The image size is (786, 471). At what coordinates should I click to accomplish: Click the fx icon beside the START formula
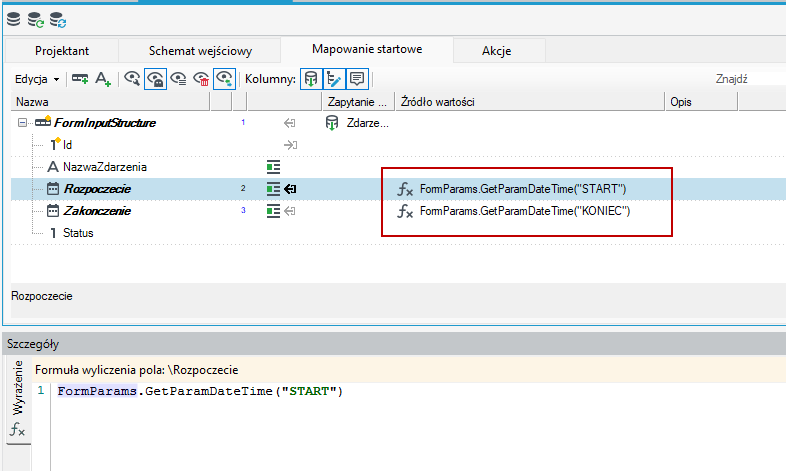pyautogui.click(x=405, y=189)
